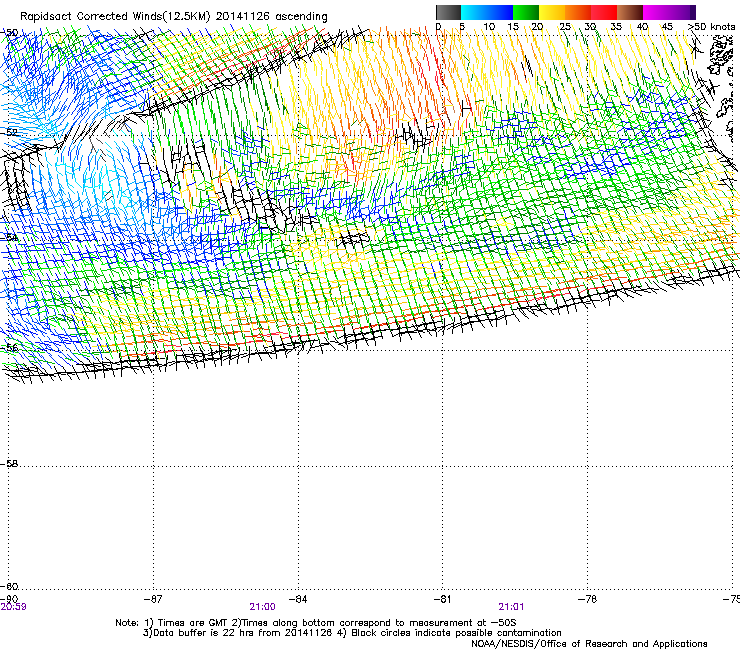Click the longitude label '-84'

[x=298, y=599]
